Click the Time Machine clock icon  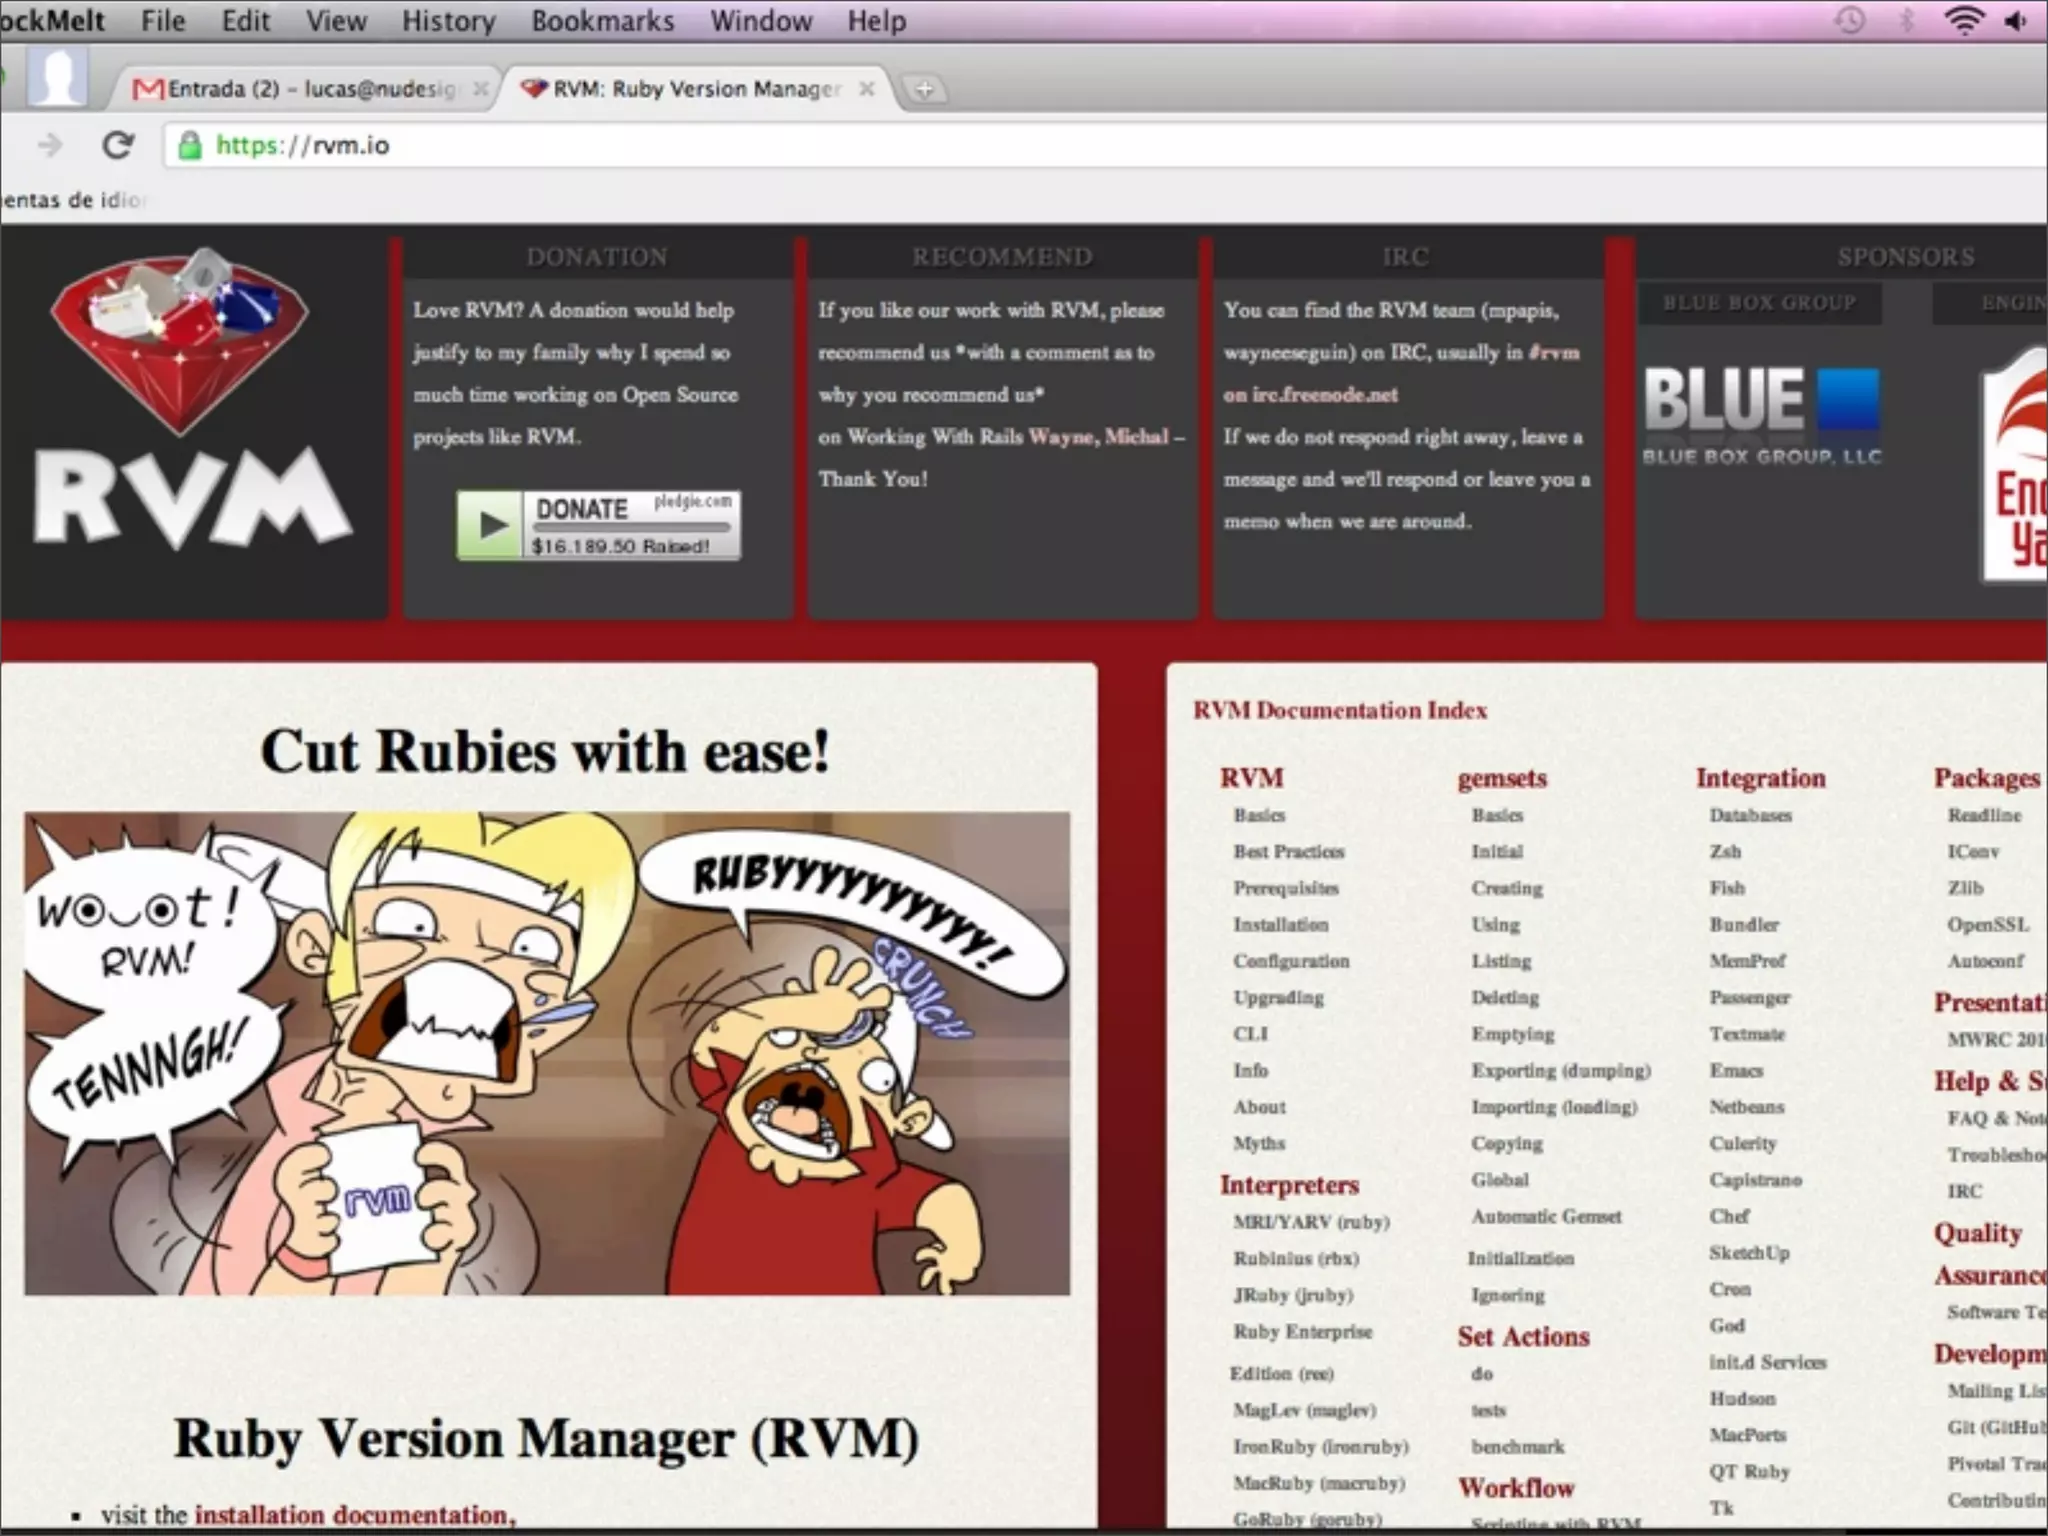[1850, 20]
